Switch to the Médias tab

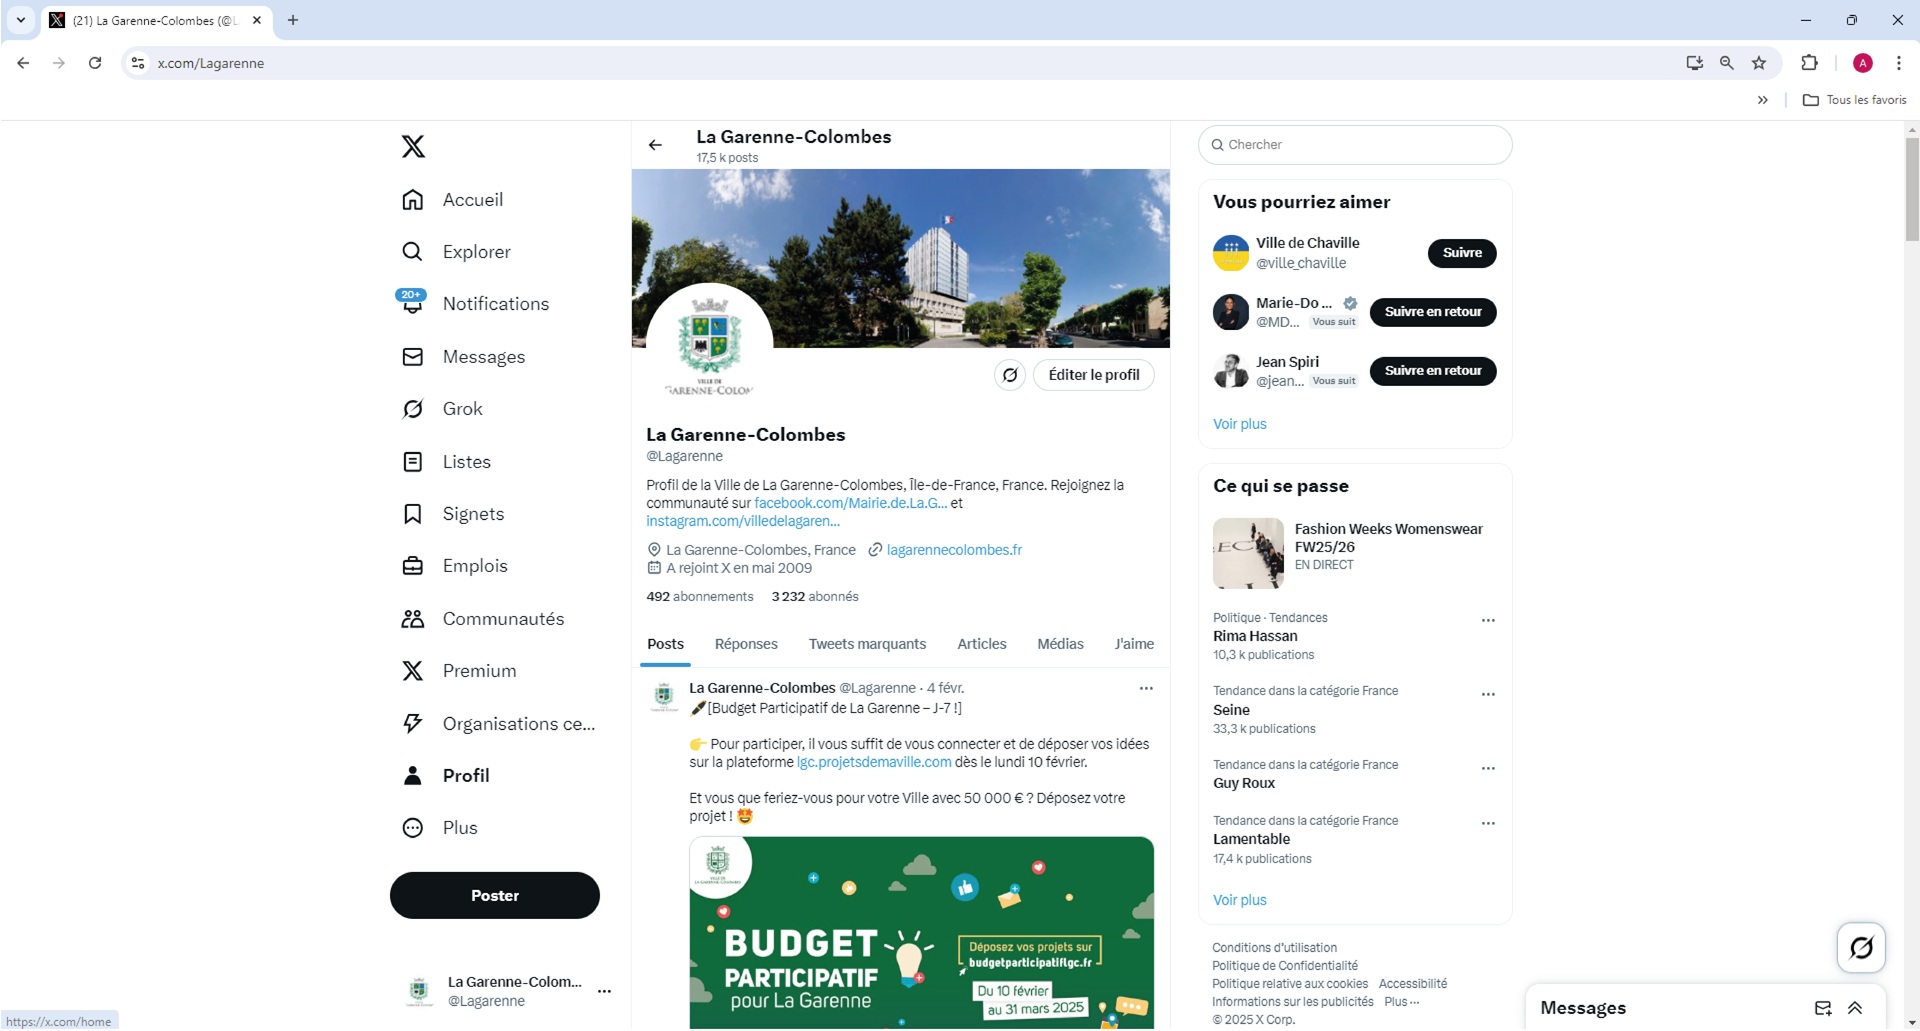point(1060,645)
